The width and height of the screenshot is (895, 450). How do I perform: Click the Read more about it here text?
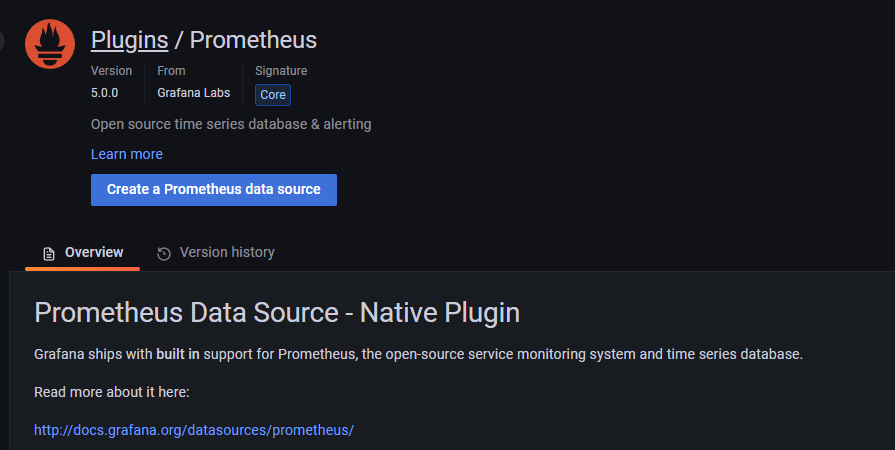coord(111,392)
